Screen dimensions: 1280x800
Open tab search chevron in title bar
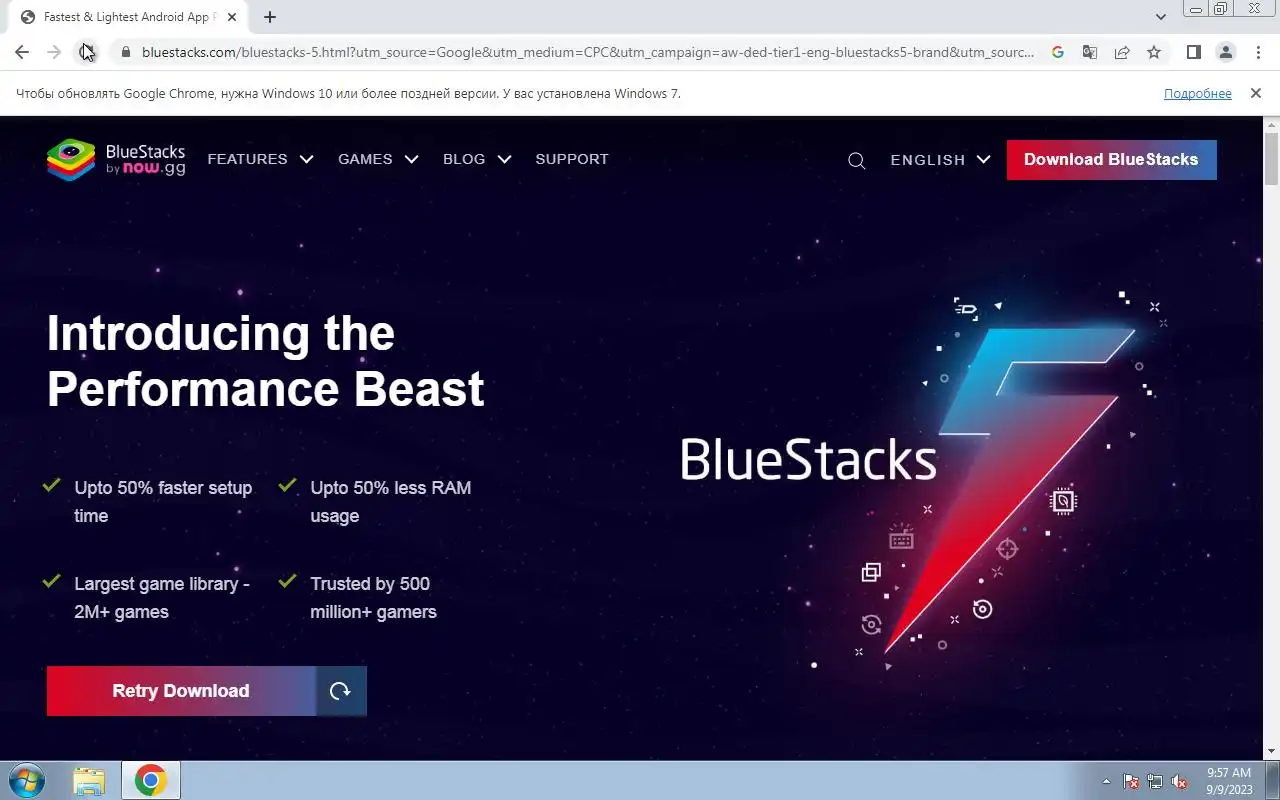1160,17
